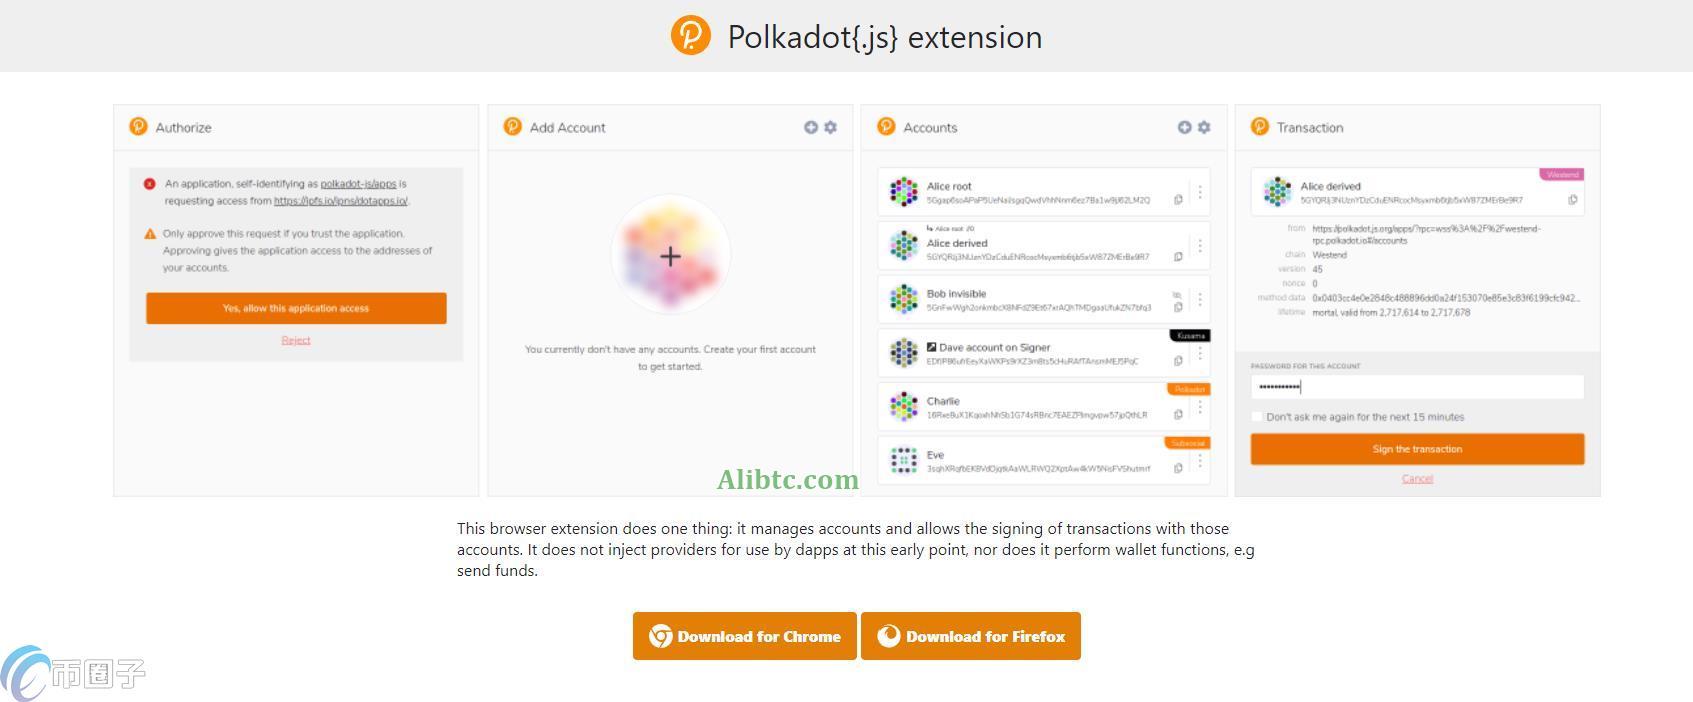Copy the Charlie account address
This screenshot has width=1693, height=702.
coord(1178,414)
